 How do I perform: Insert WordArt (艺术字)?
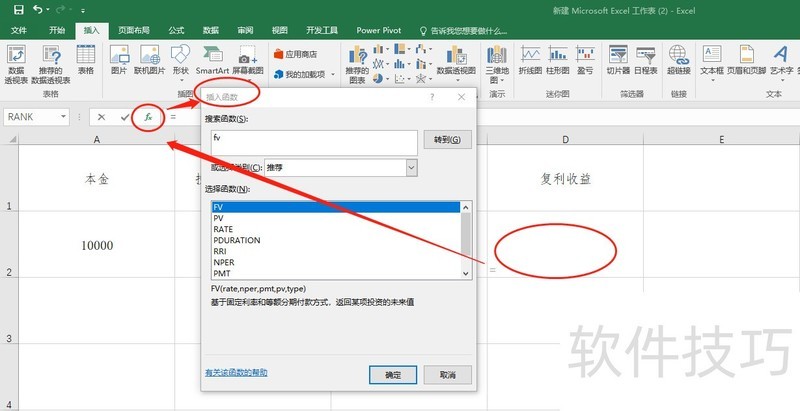(x=781, y=60)
